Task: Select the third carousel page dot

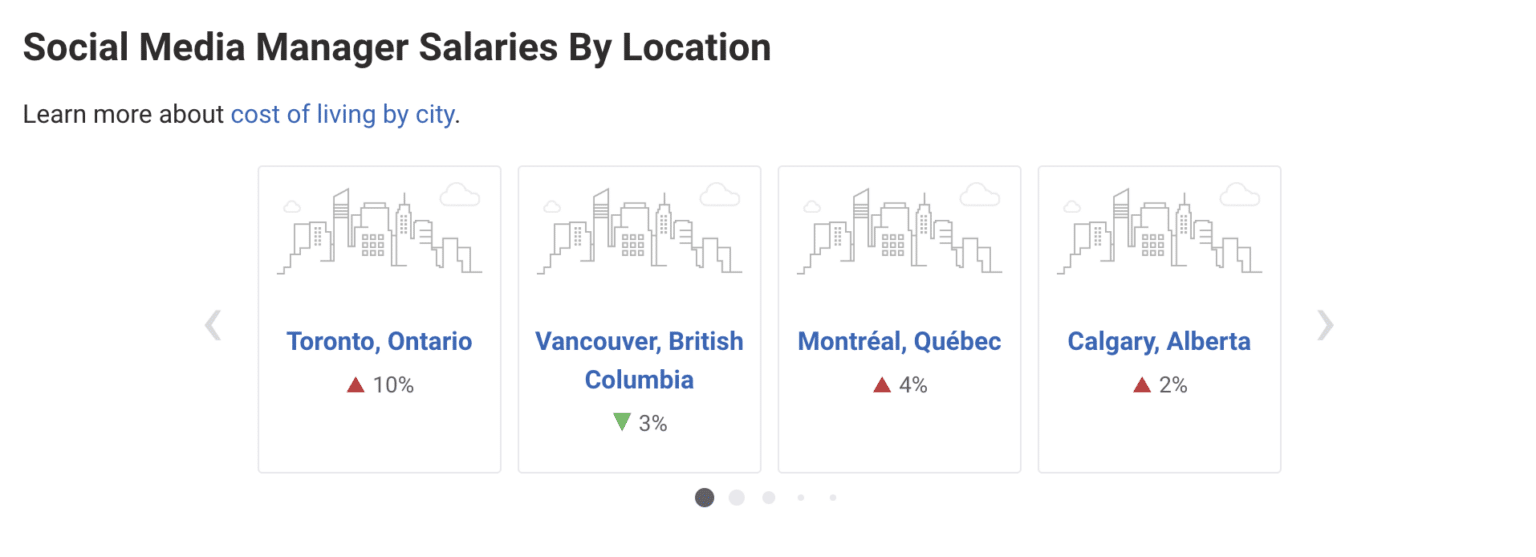Action: coord(769,497)
